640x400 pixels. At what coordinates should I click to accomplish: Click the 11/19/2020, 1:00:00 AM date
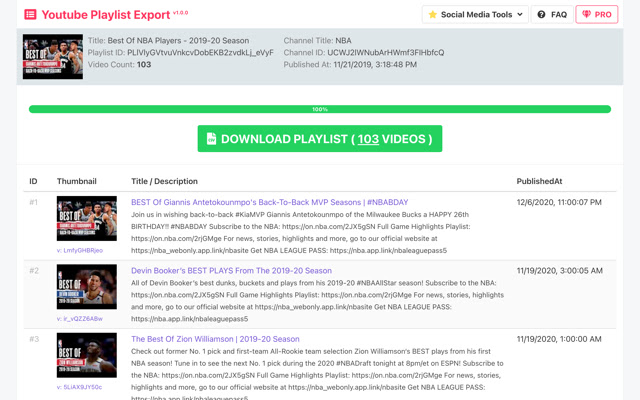tap(559, 339)
